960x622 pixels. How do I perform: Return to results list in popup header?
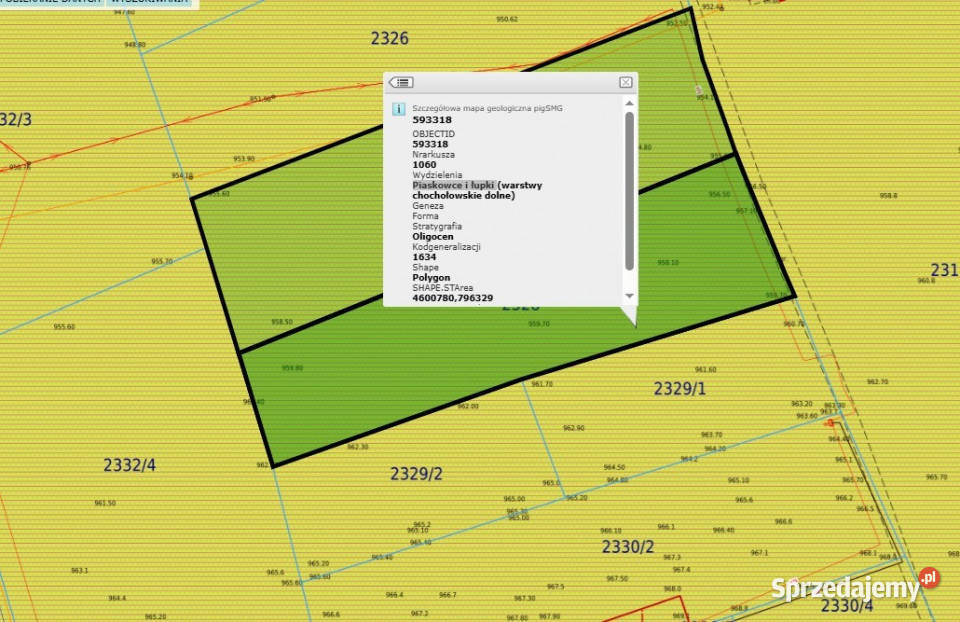coord(401,82)
